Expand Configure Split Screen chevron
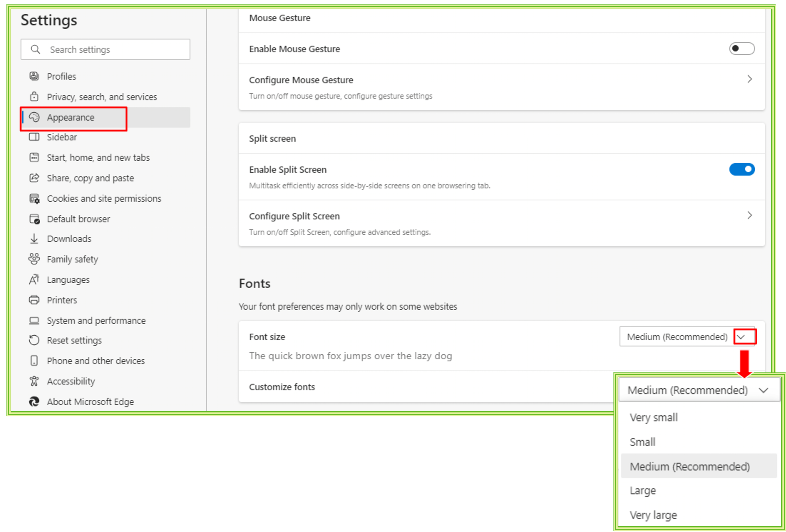Screen dimensions: 786x532 coord(750,216)
